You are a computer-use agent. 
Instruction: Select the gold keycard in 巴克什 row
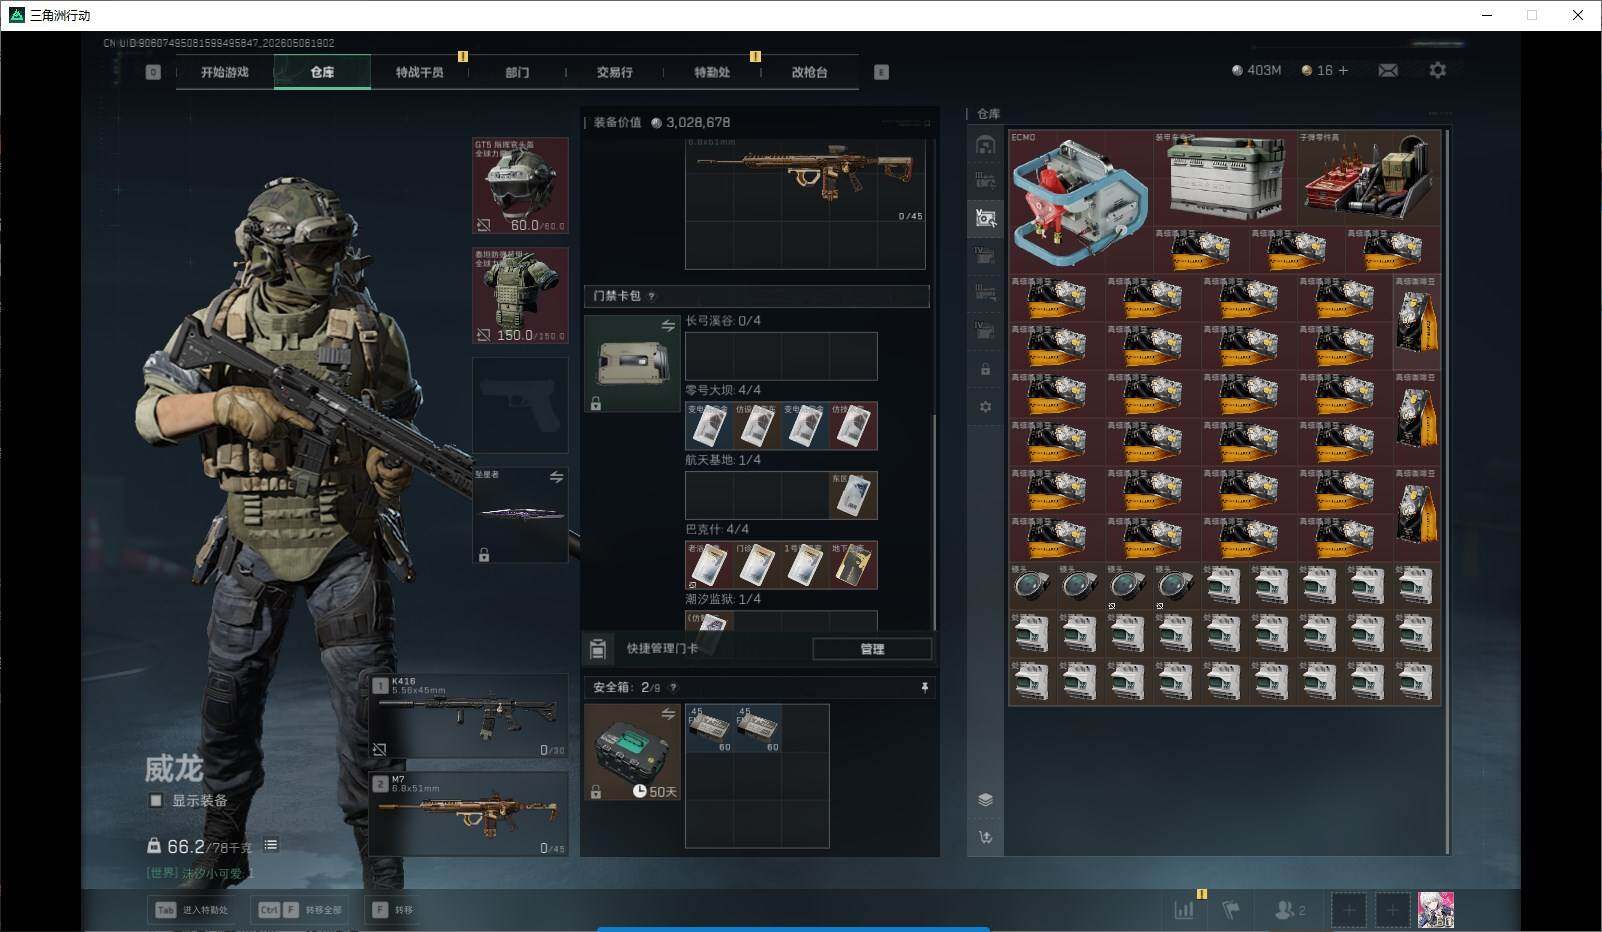853,565
